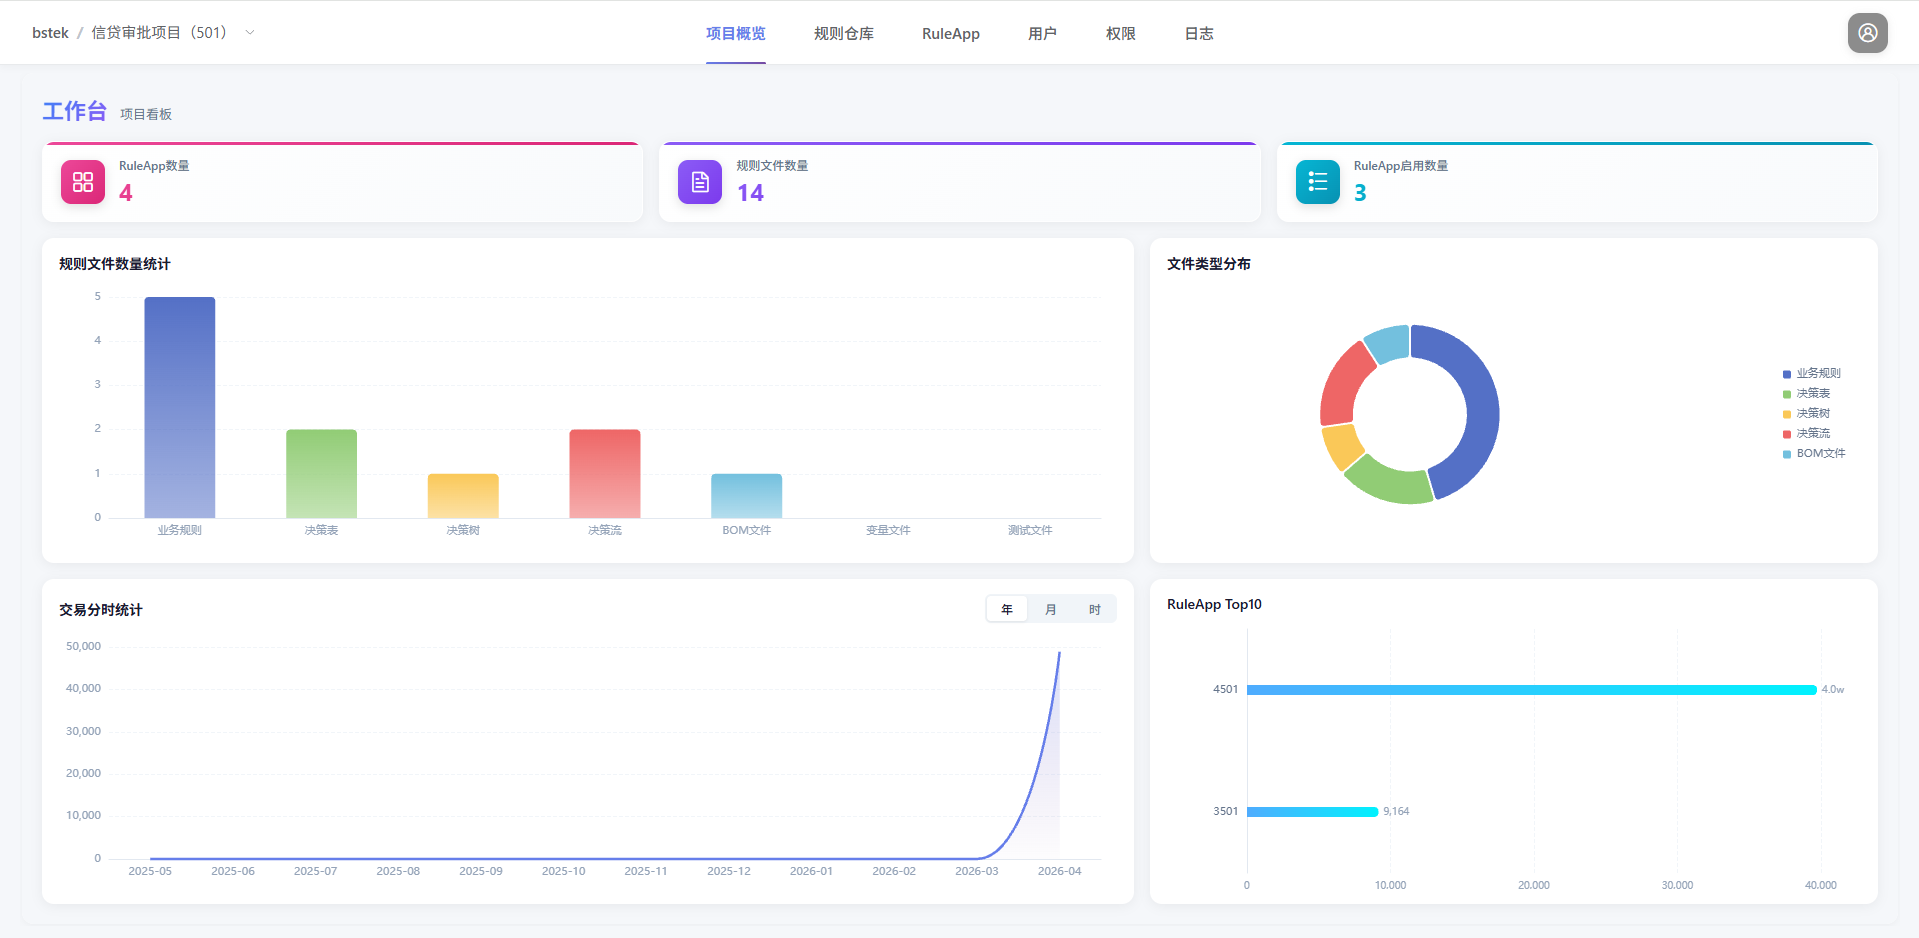The image size is (1919, 938).
Task: Switch to the RuleApp tab
Action: click(950, 34)
